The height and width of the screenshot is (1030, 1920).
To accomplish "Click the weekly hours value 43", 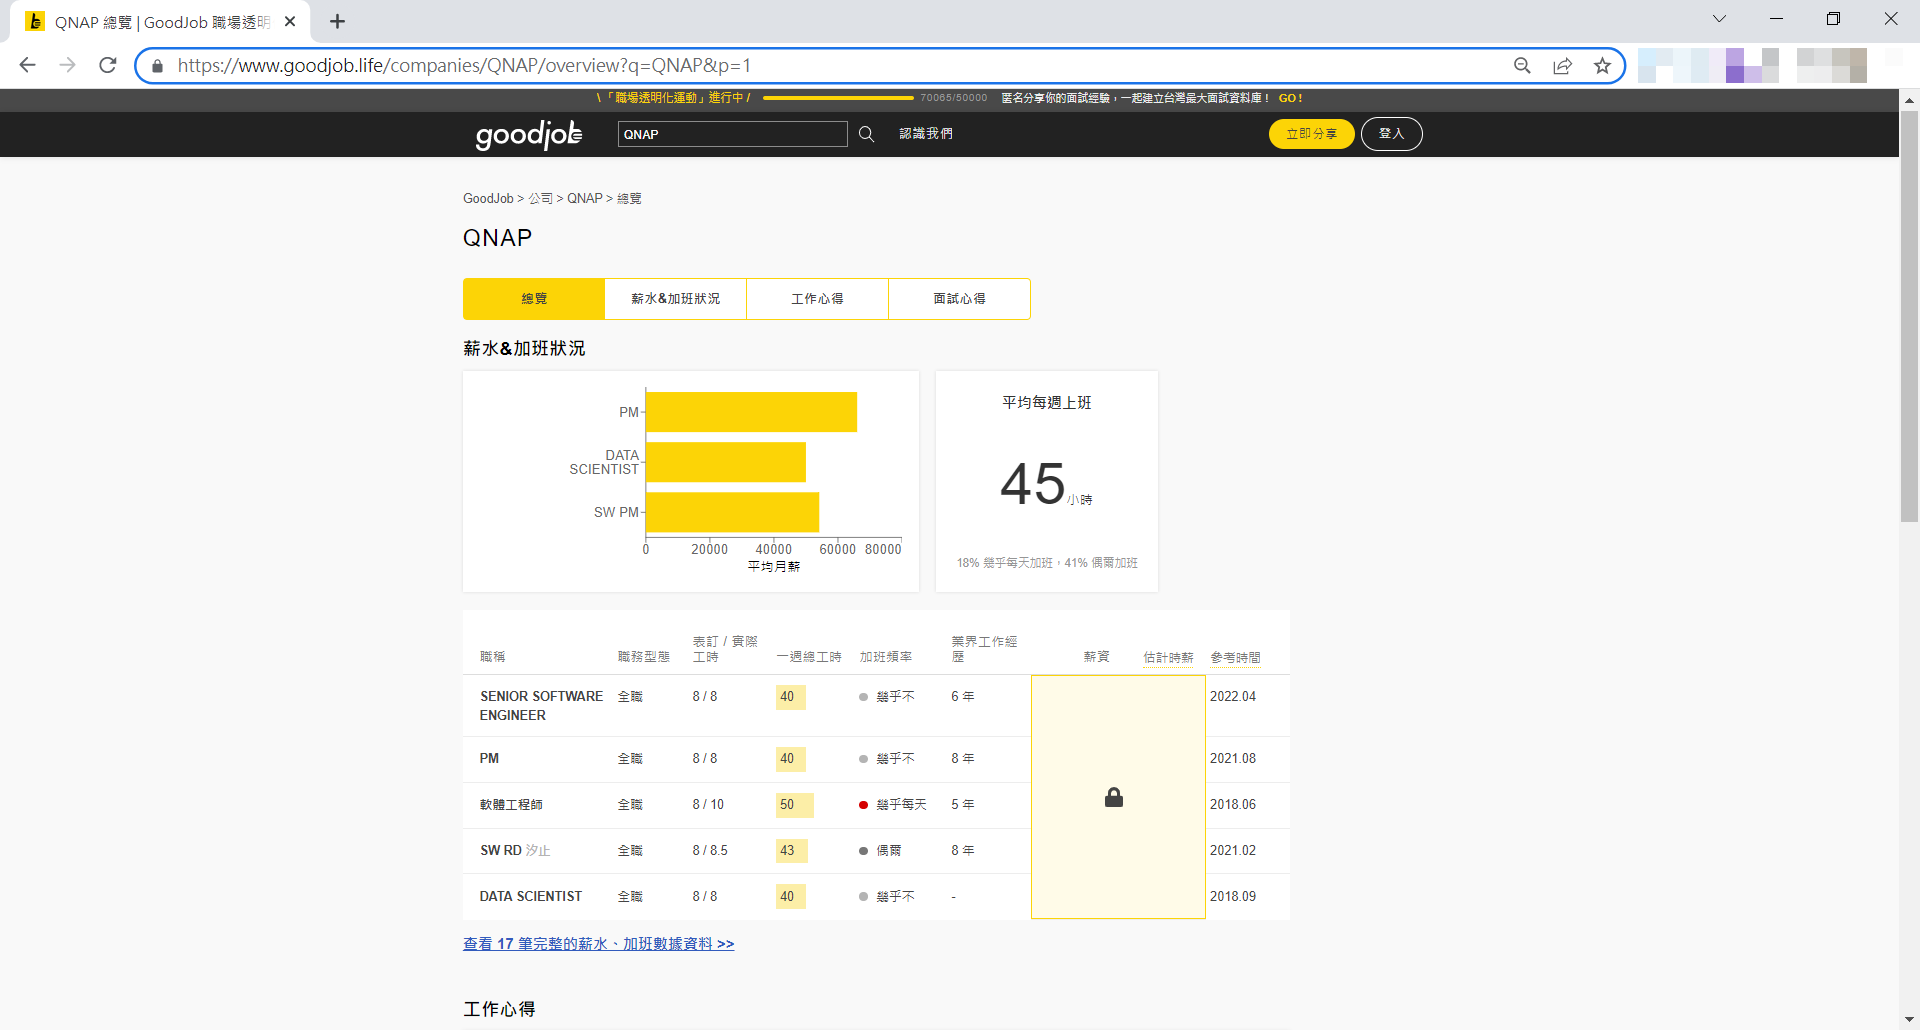I will tap(791, 851).
